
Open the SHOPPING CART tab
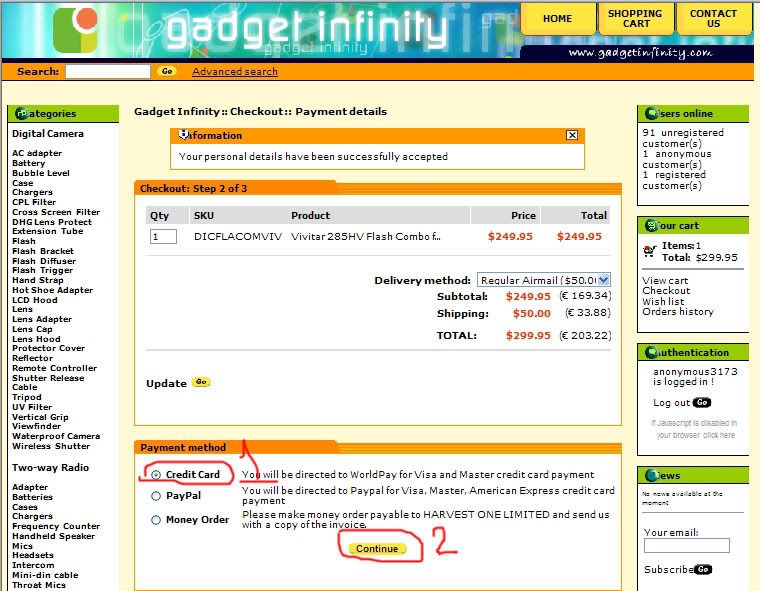(x=635, y=18)
